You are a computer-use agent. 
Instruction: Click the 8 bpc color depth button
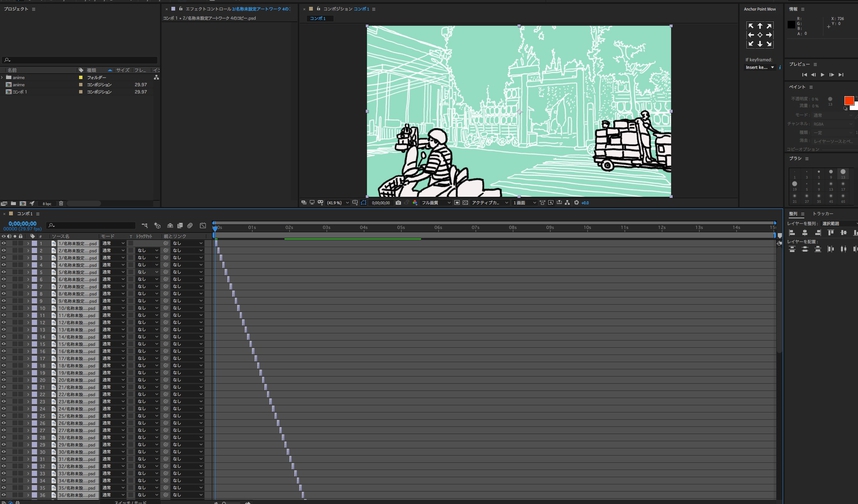click(46, 203)
